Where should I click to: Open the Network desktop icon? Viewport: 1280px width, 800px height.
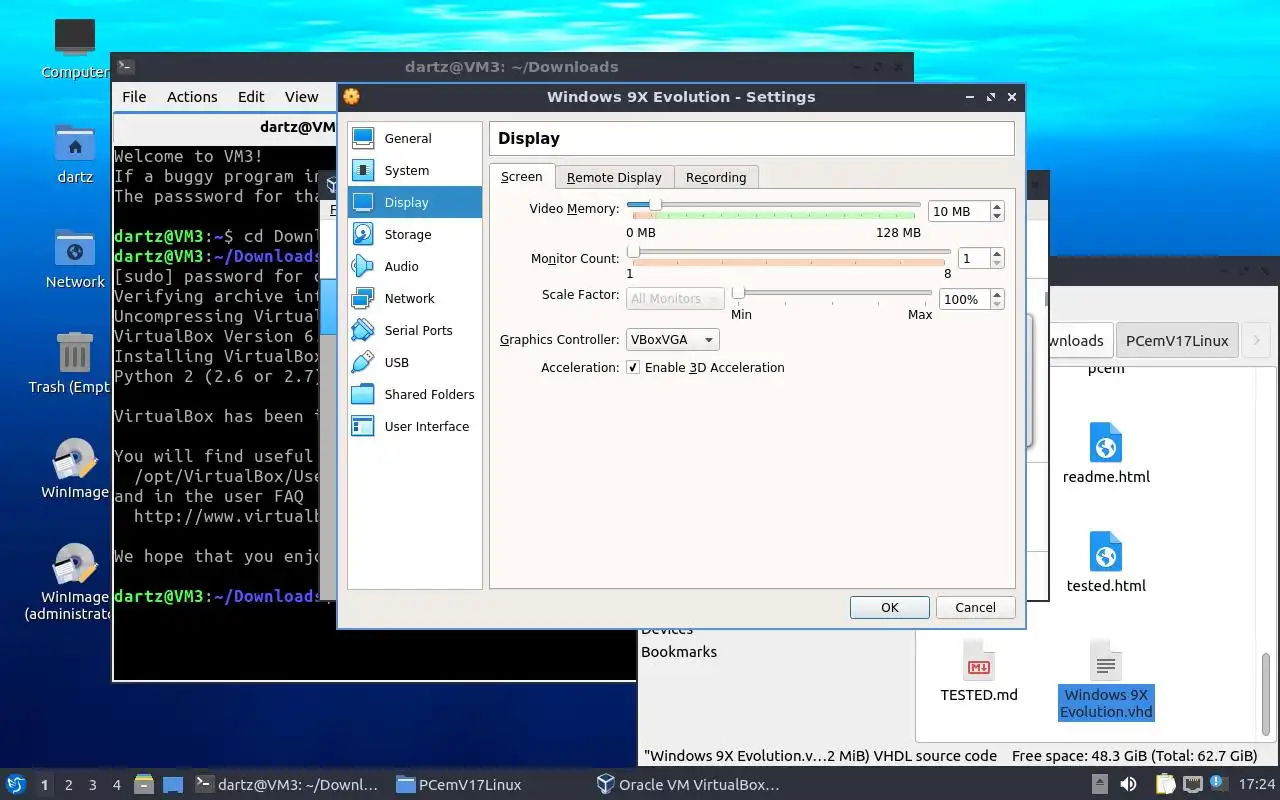75,259
